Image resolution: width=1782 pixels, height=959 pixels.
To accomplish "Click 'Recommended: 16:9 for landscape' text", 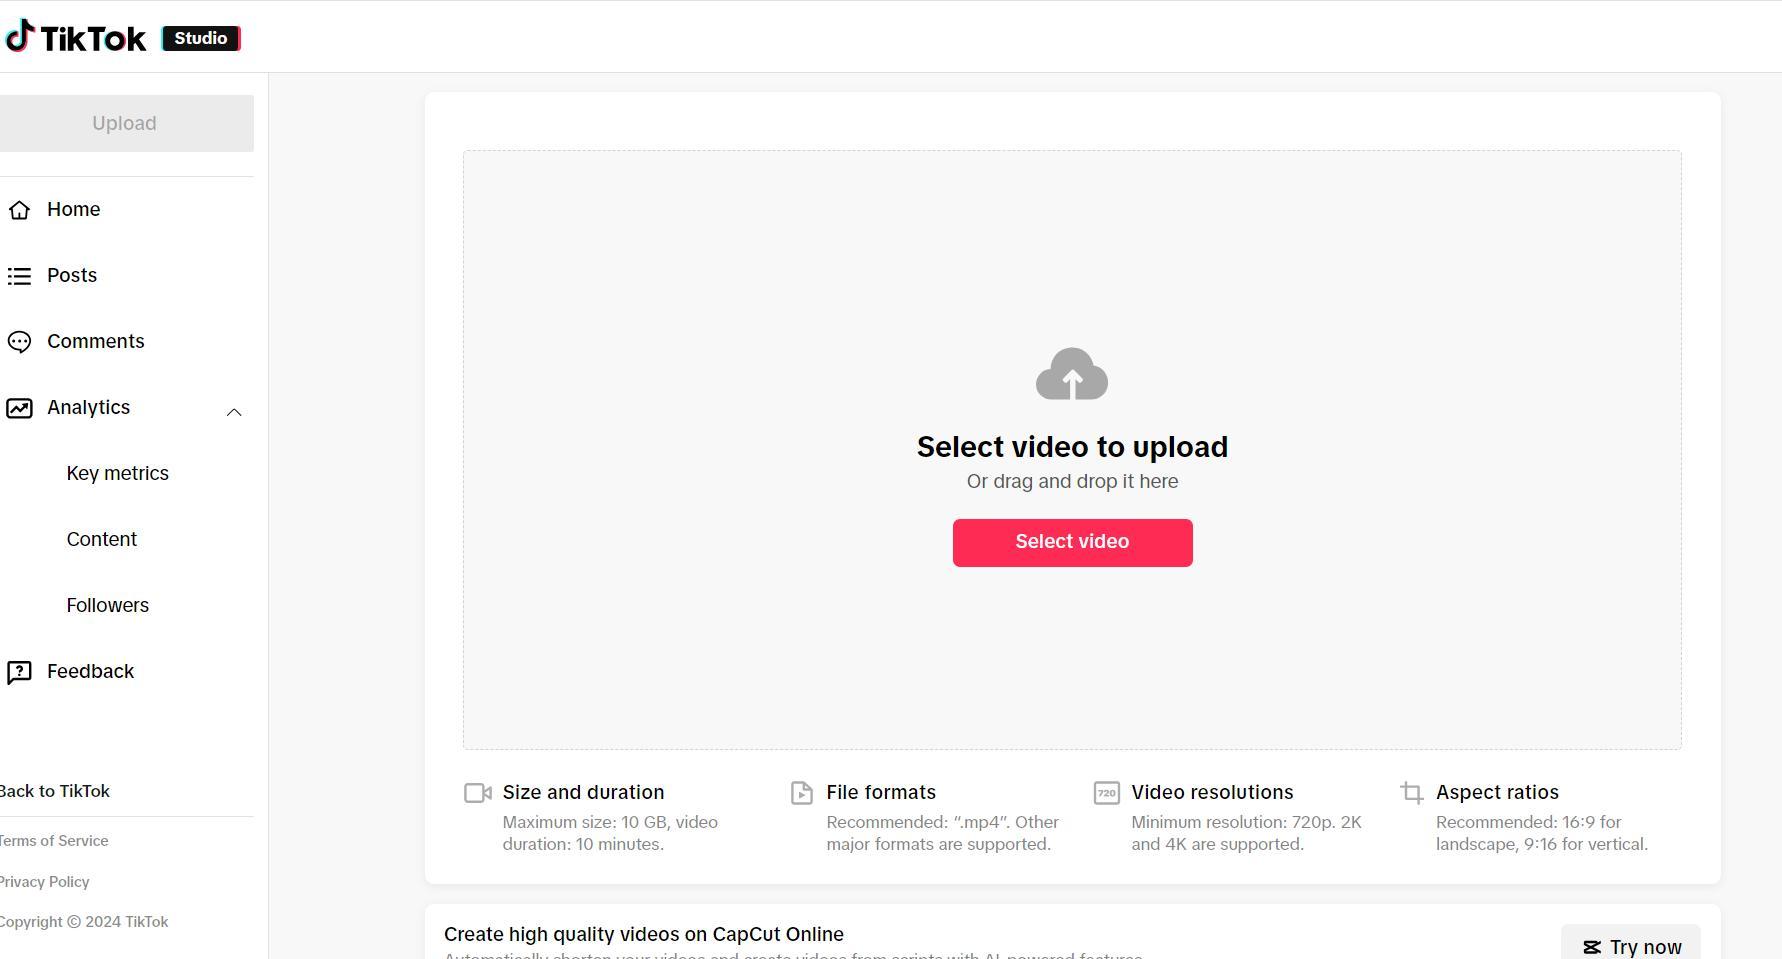I will (x=1542, y=833).
